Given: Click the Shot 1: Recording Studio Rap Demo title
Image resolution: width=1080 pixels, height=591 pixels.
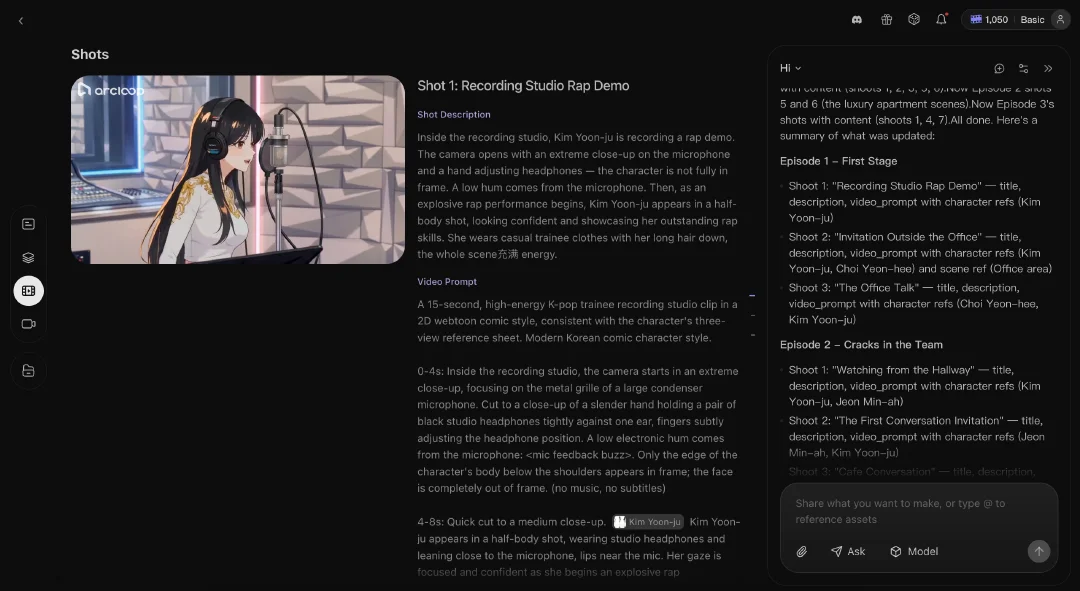Looking at the screenshot, I should (523, 85).
